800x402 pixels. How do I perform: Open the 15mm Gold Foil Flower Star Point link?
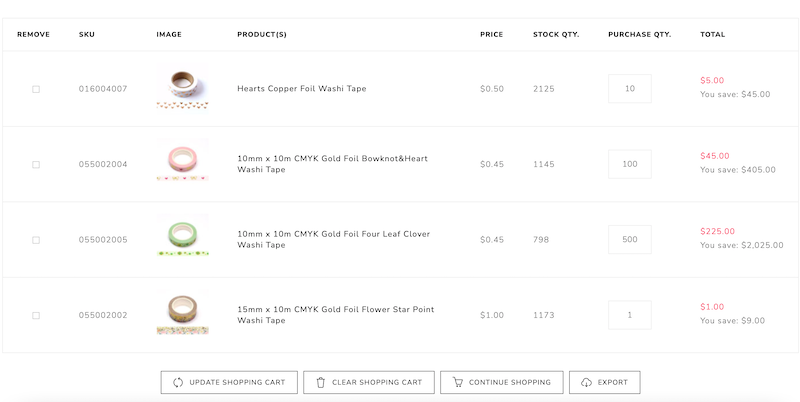[335, 315]
